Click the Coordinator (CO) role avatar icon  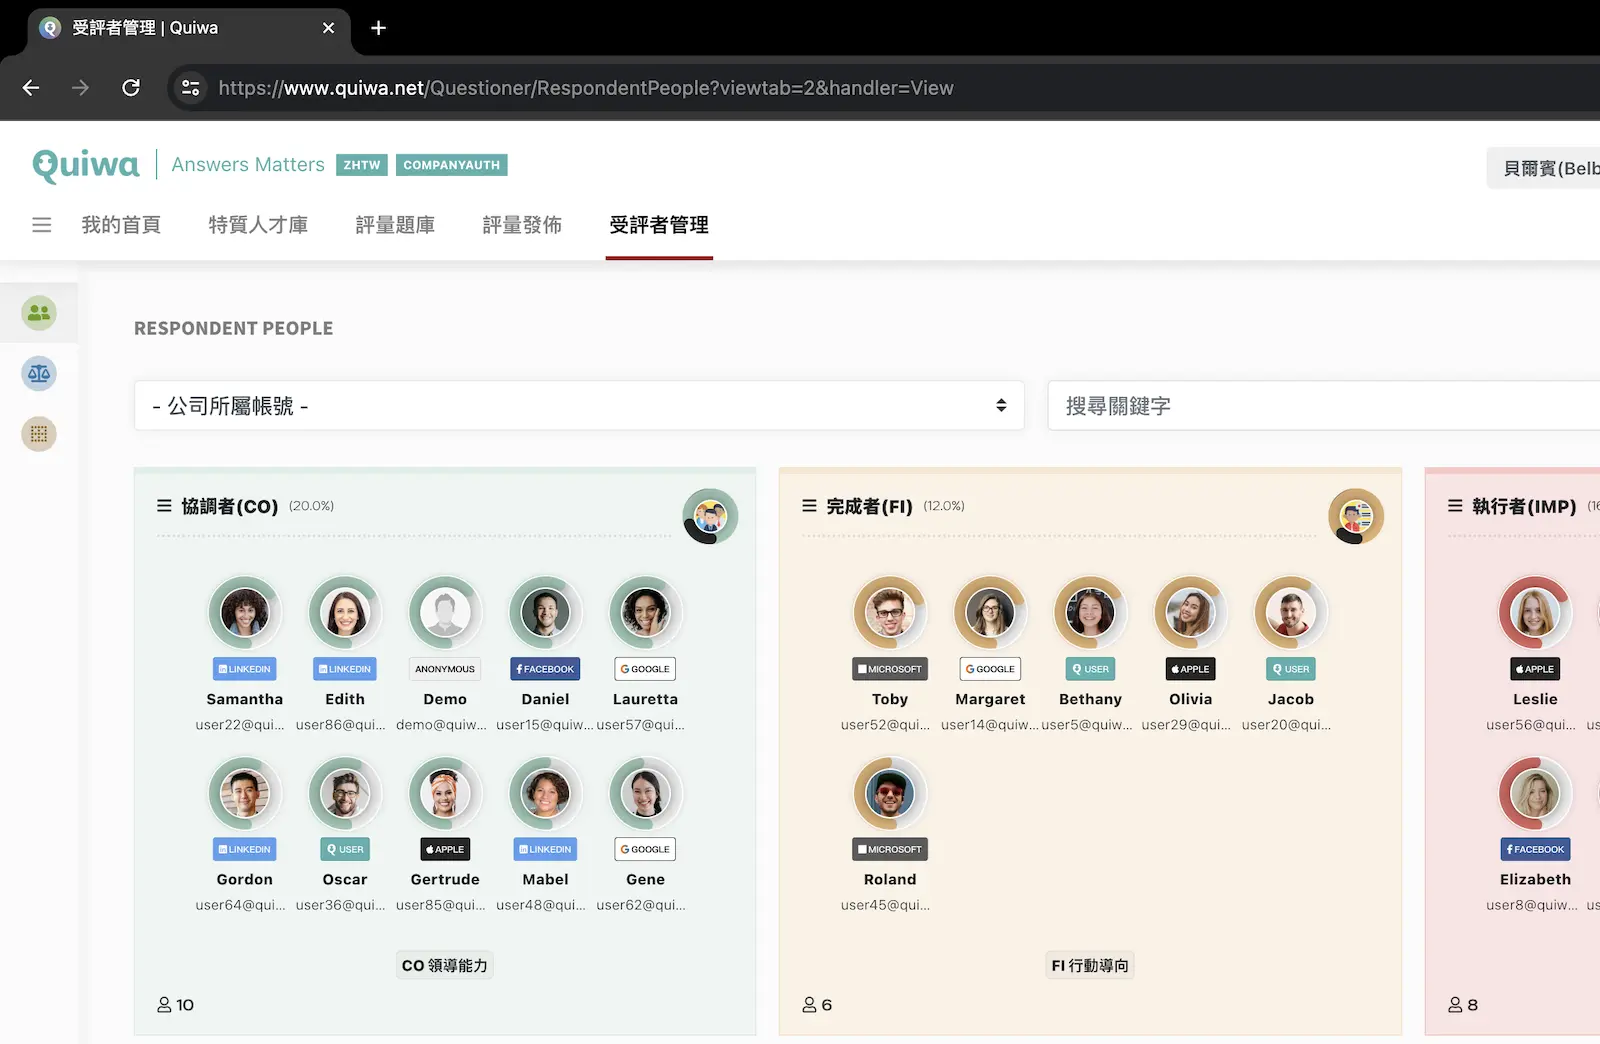(x=710, y=516)
